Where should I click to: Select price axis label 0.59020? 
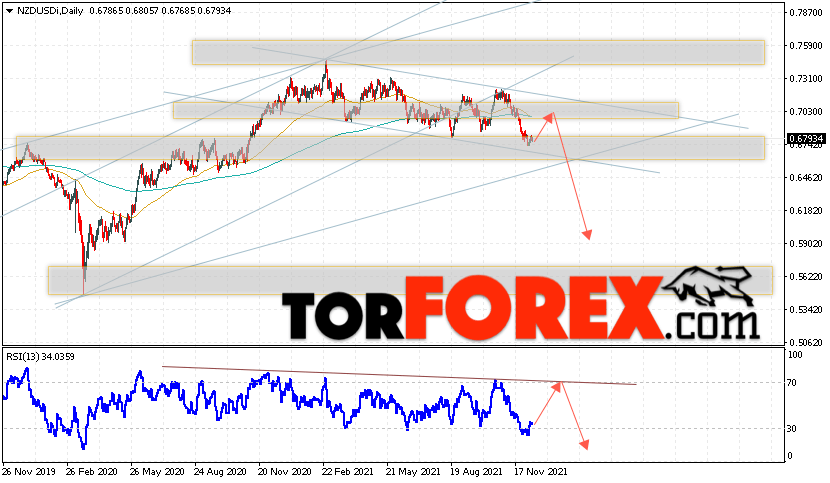806,244
